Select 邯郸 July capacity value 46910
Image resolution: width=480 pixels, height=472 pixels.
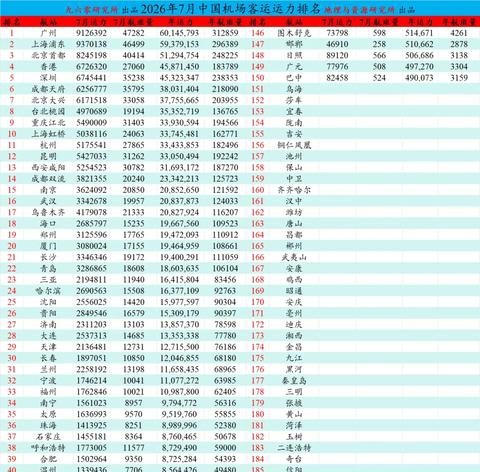coord(337,44)
